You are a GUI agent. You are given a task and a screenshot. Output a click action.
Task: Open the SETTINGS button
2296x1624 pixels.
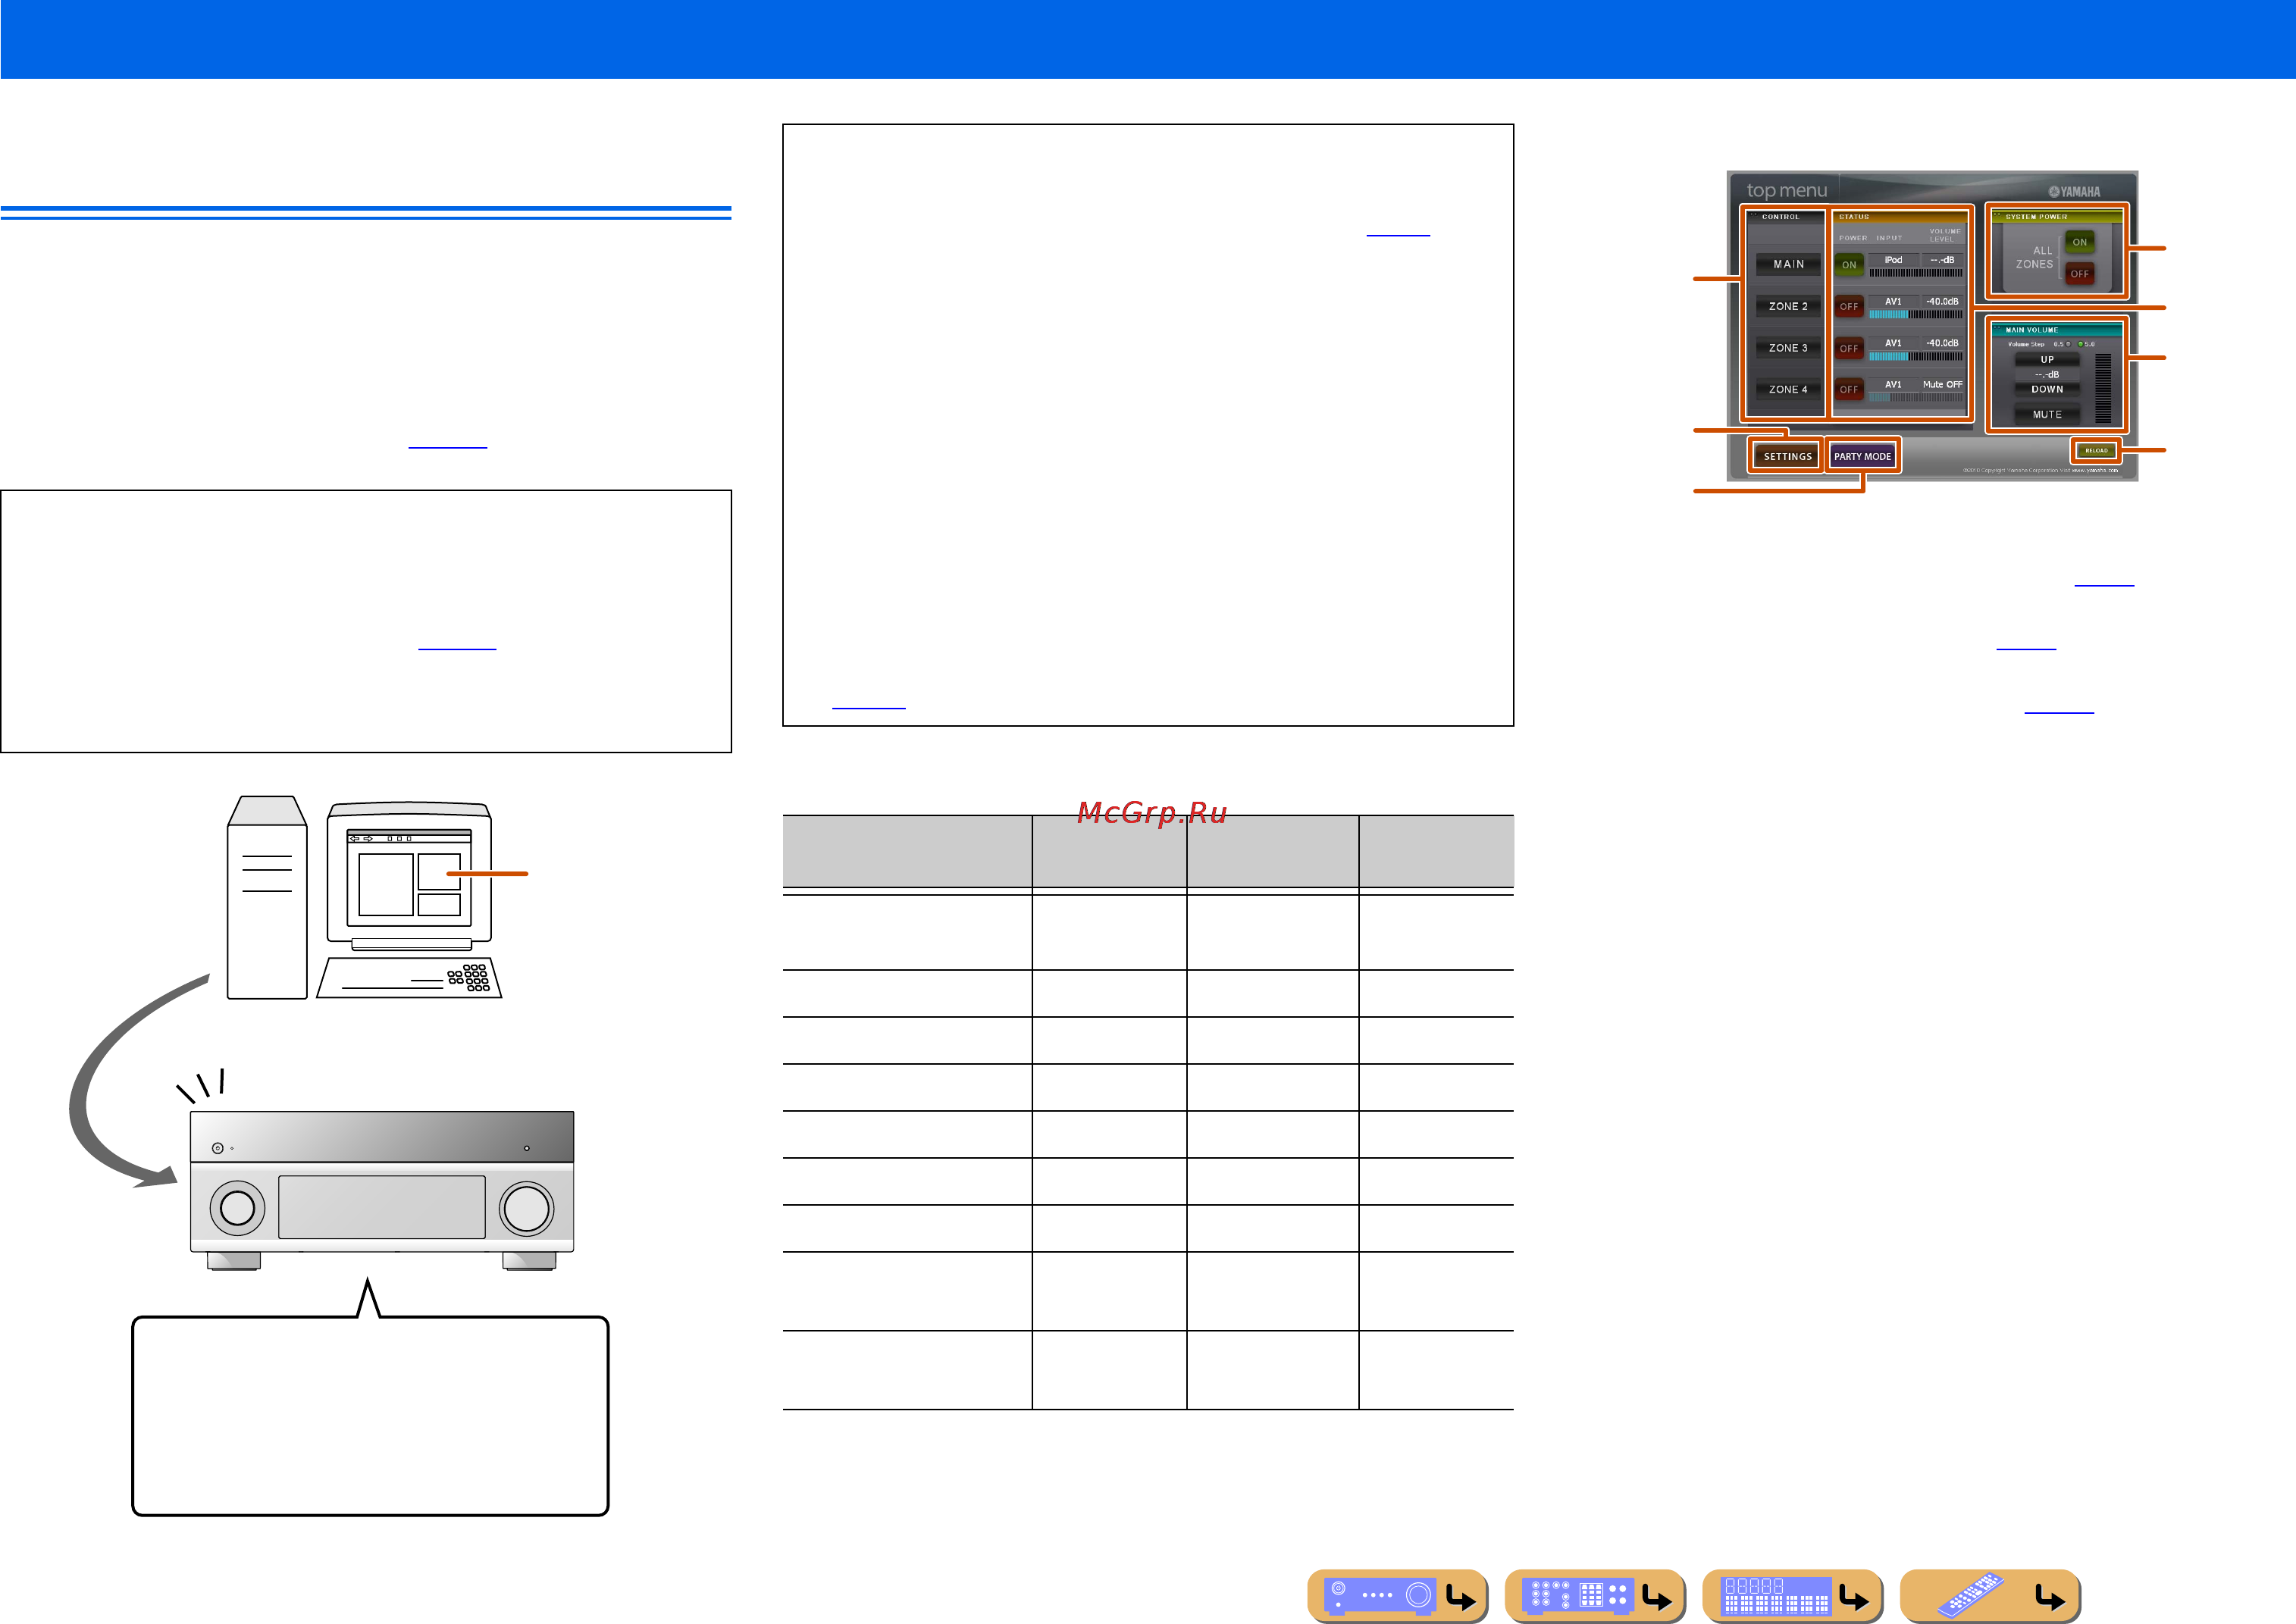click(1787, 456)
